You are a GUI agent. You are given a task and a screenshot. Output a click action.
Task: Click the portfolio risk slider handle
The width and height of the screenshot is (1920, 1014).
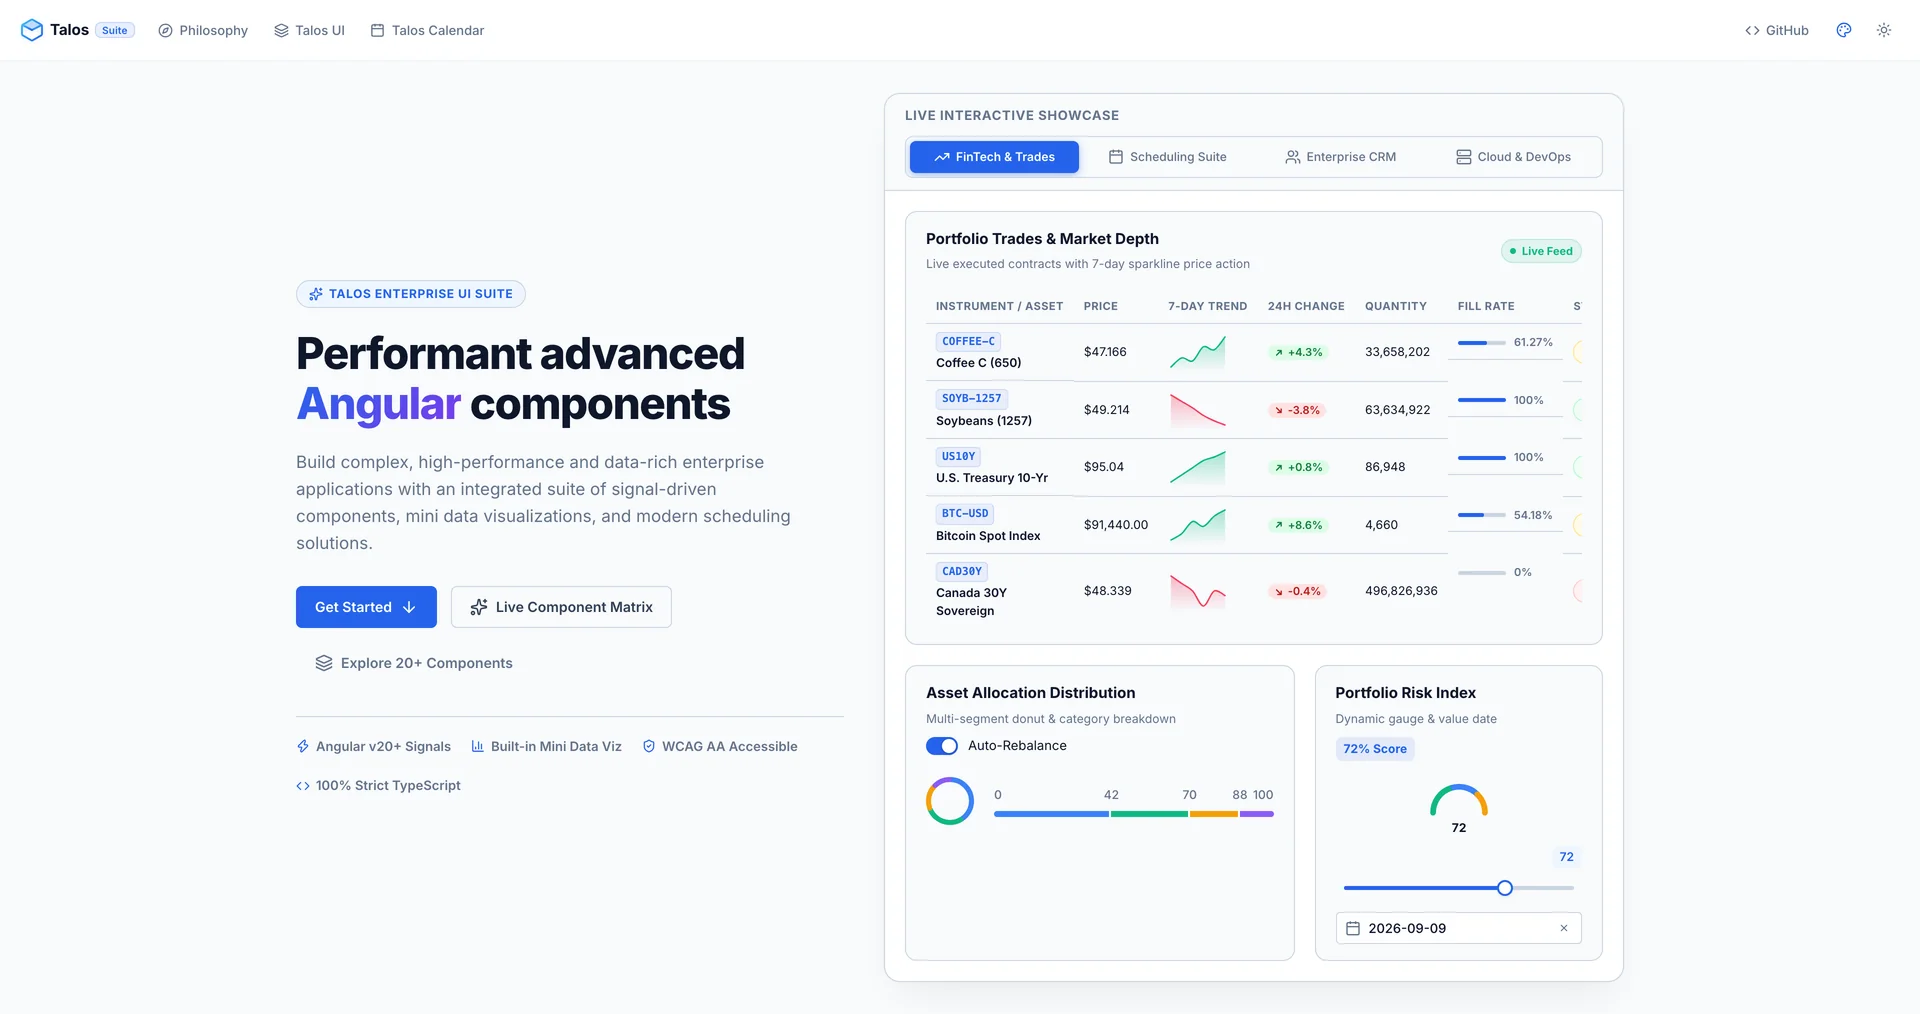click(1505, 888)
